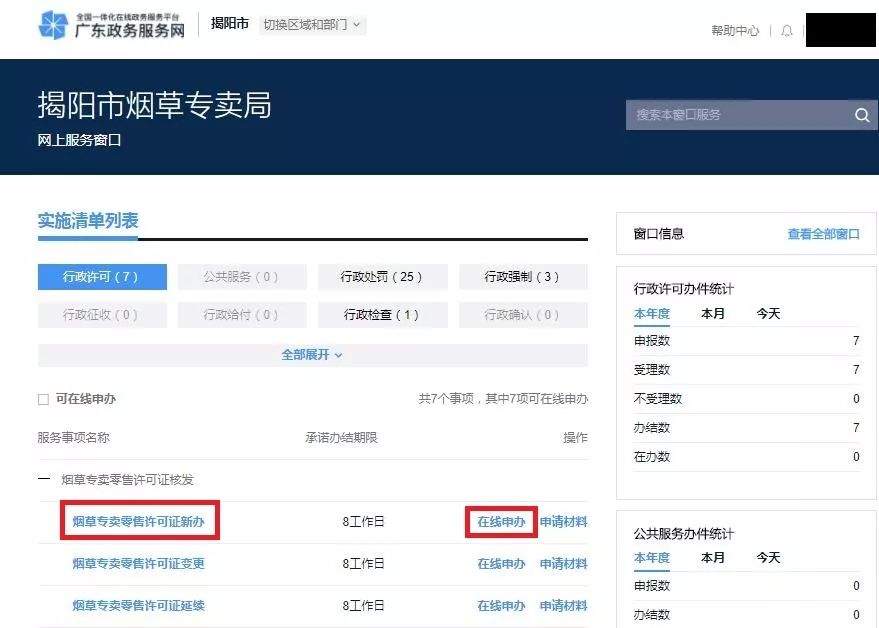Screen dimensions: 879x628
Task: Open 帮助中心 link
Action: 735,30
